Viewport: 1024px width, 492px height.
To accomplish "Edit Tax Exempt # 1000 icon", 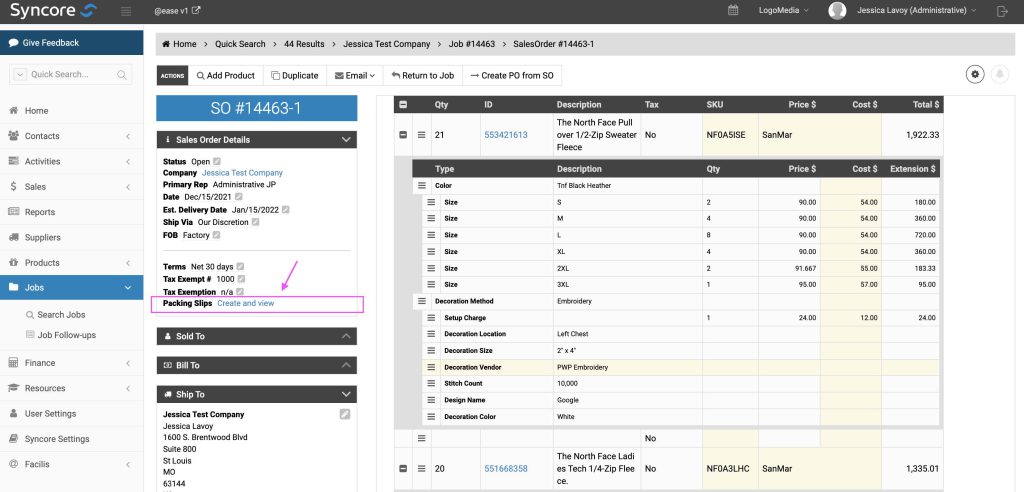I will coord(240,279).
